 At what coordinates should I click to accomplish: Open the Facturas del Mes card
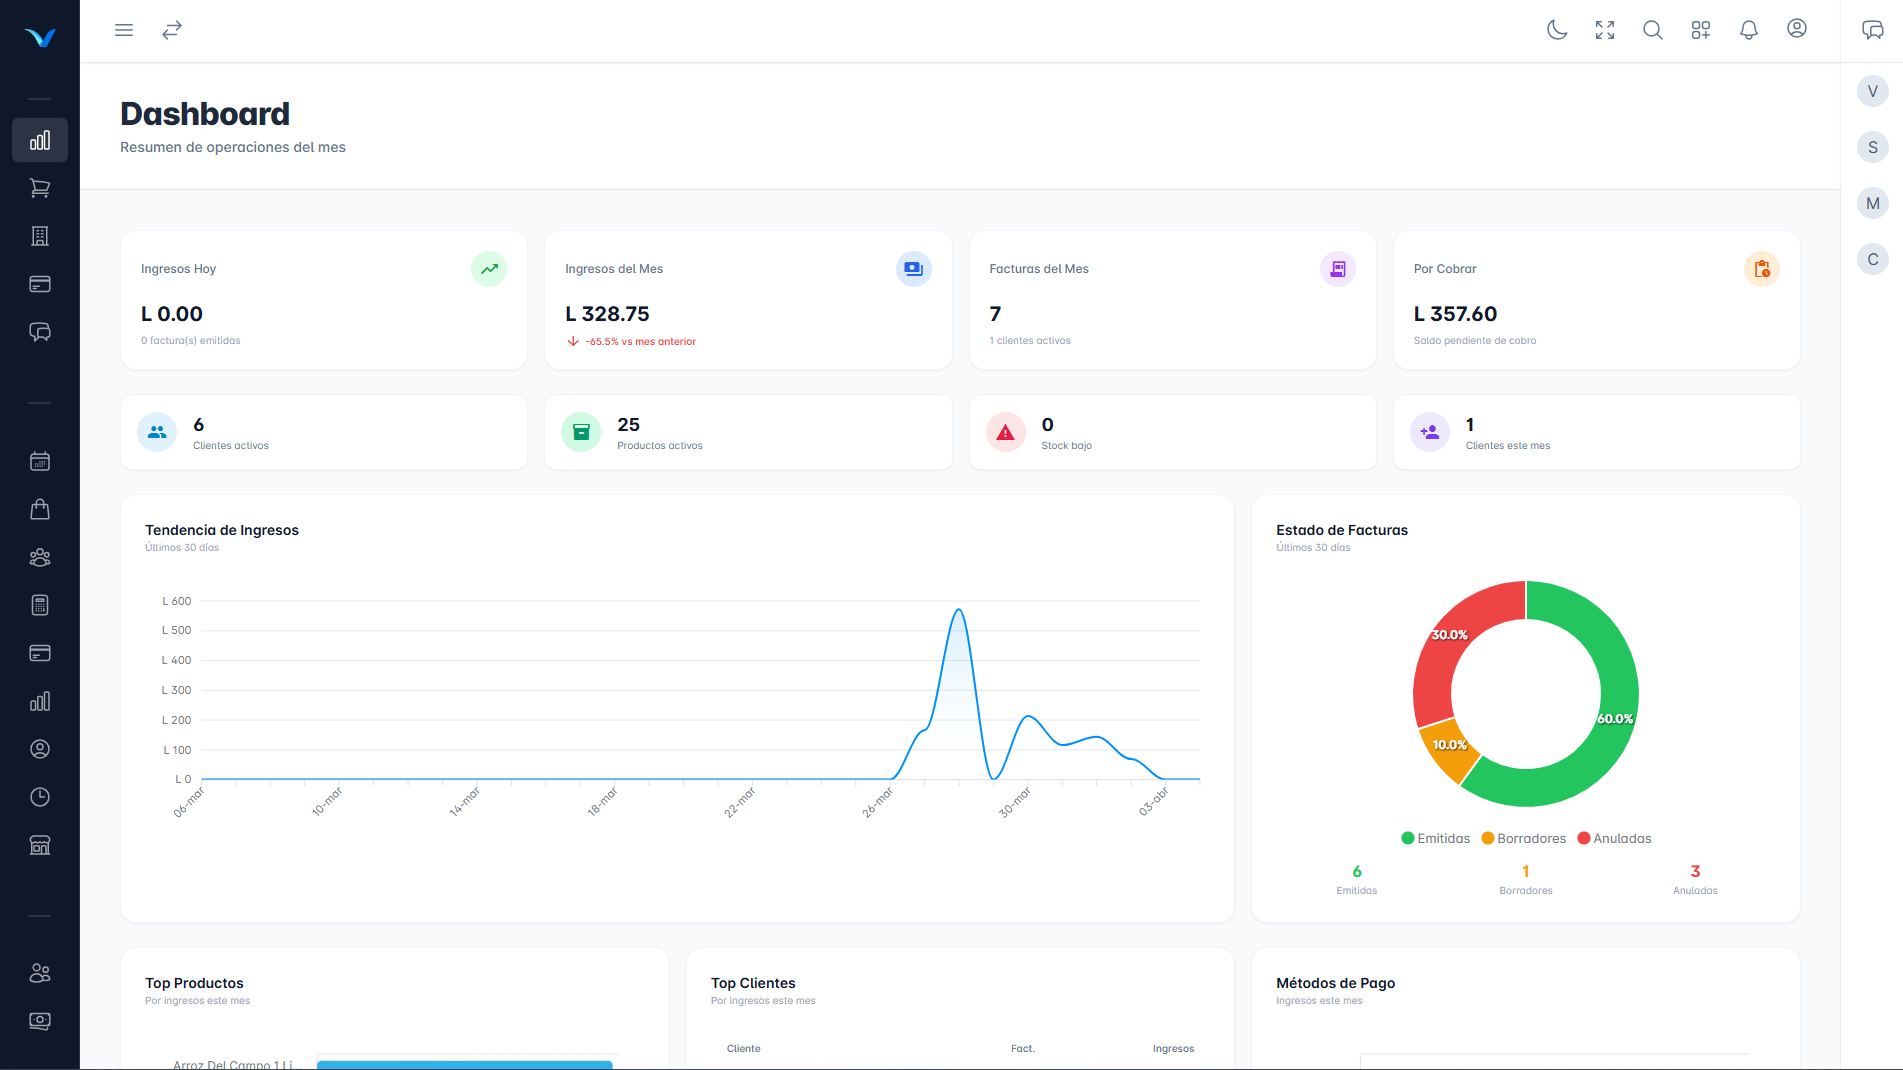[1171, 300]
